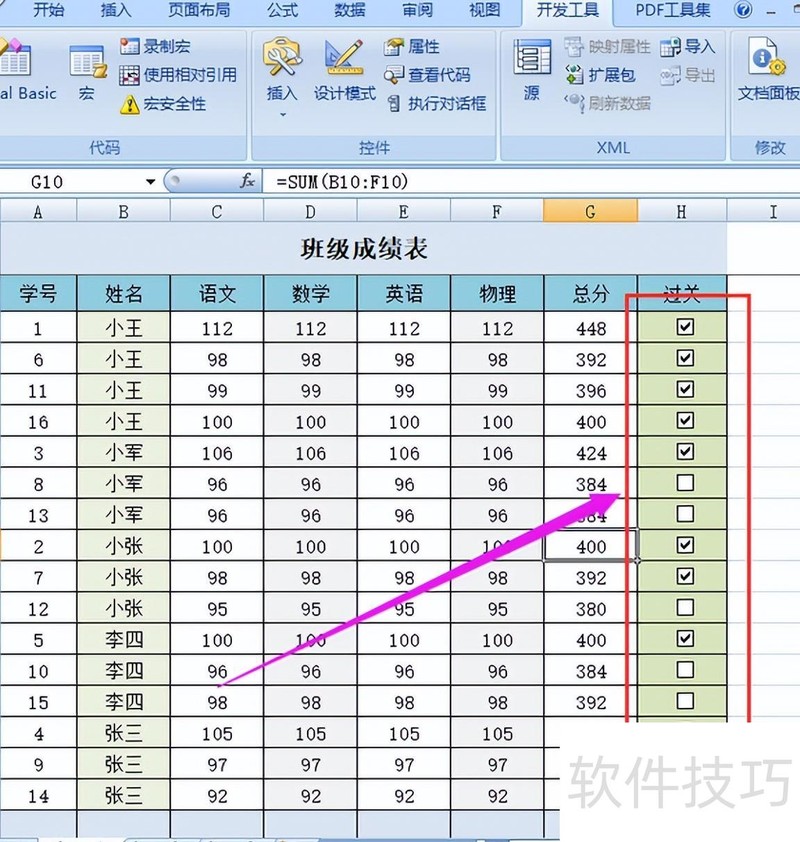Select the 英语 header cell
This screenshot has height=842, width=800.
pos(404,293)
